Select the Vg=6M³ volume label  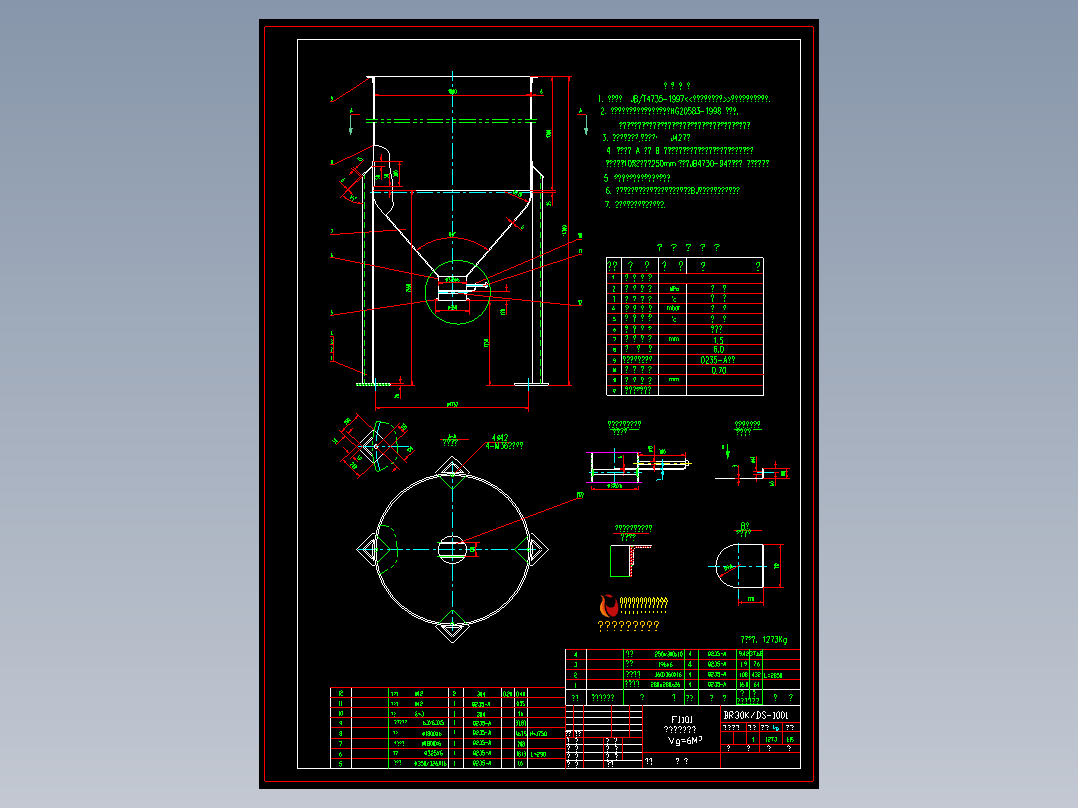click(685, 741)
